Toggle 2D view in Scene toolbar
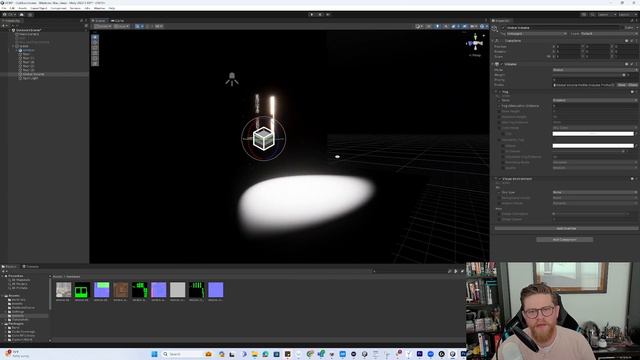 (429, 26)
